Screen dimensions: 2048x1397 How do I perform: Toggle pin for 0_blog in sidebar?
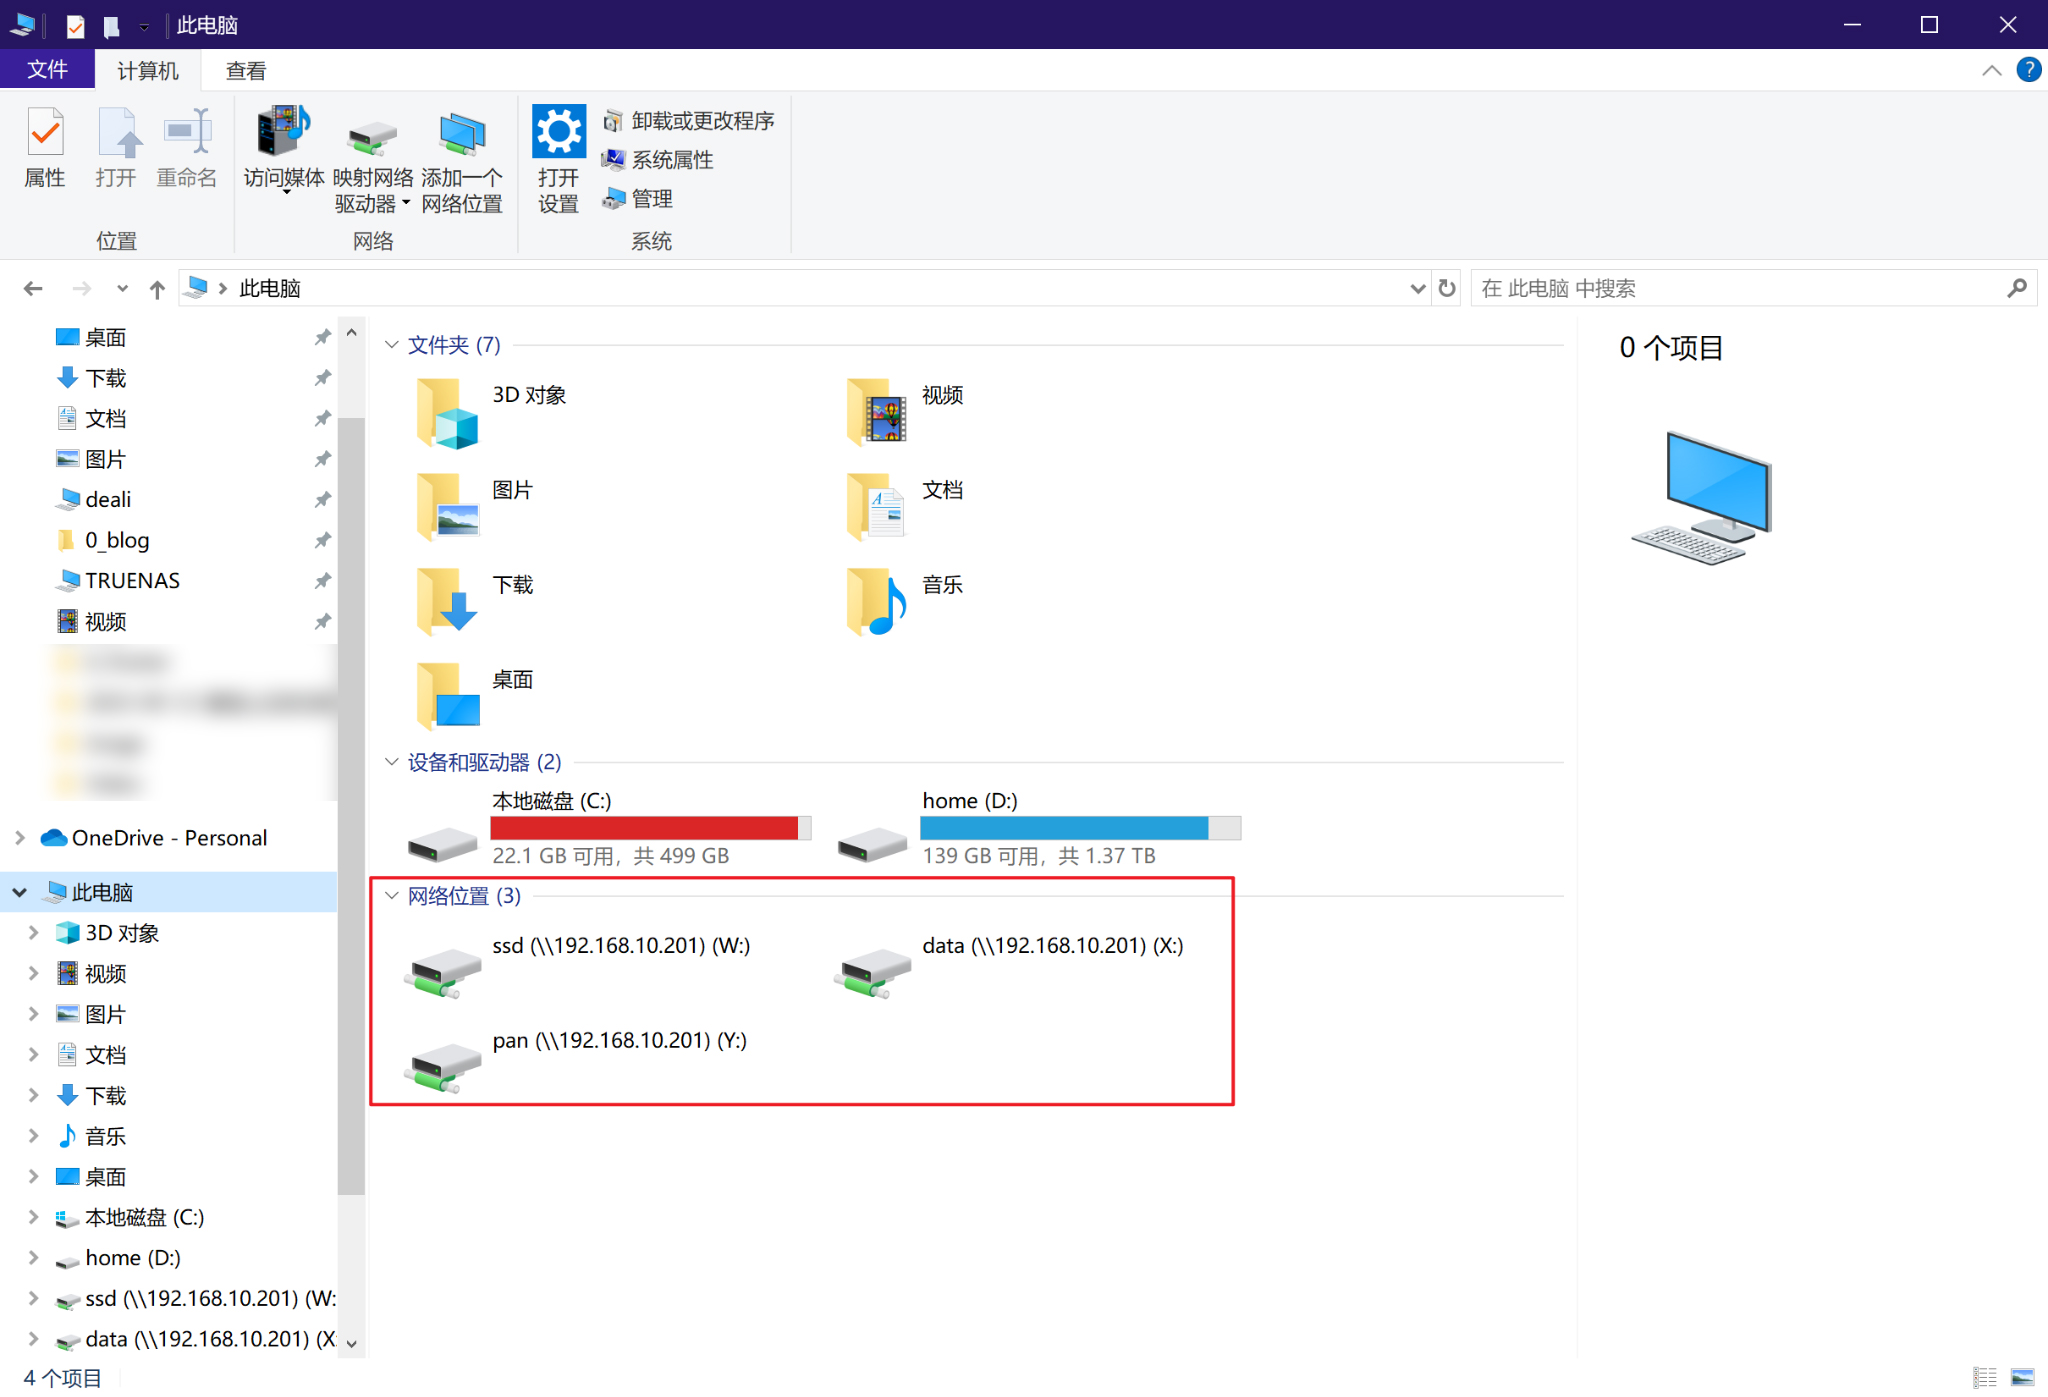coord(322,541)
